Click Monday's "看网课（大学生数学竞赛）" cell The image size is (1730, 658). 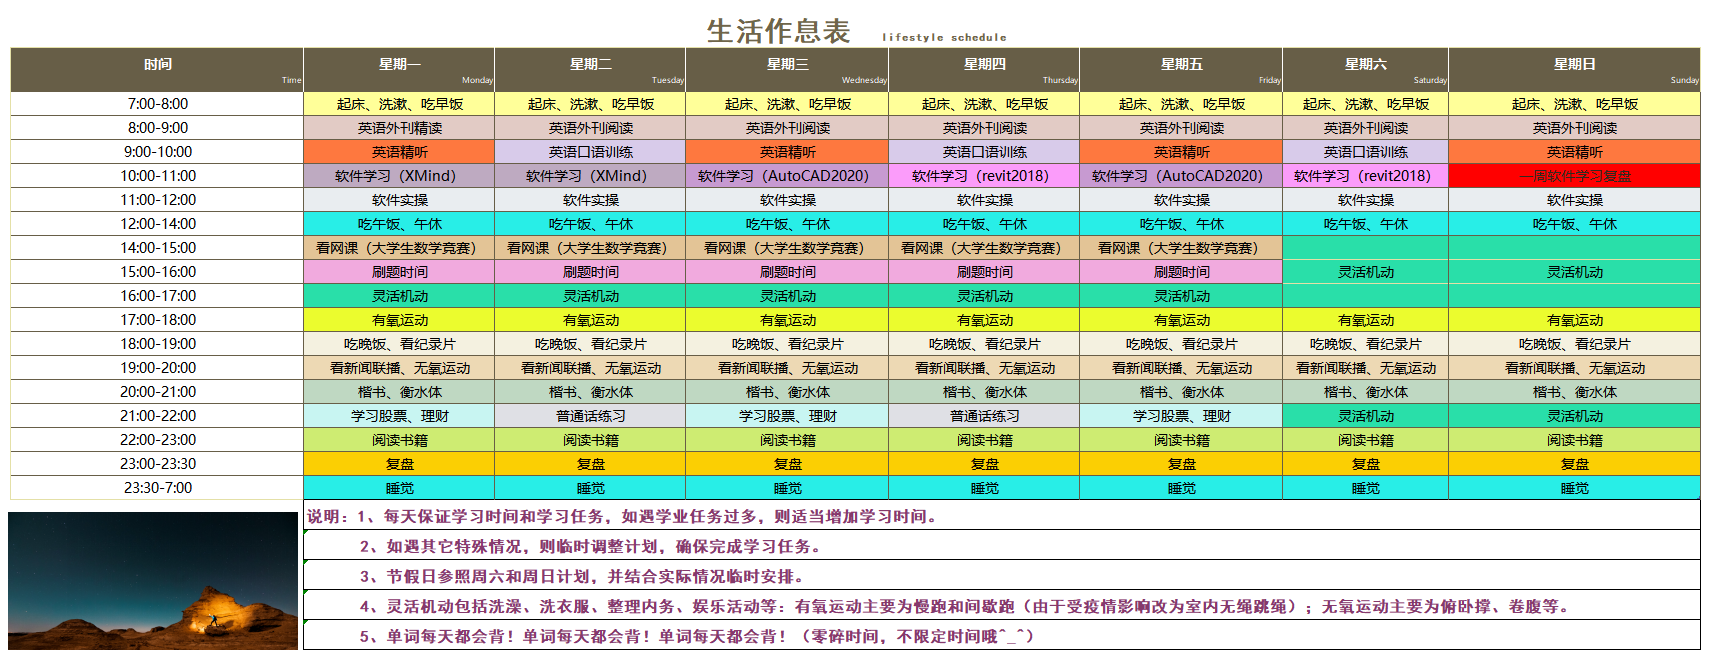(x=399, y=248)
